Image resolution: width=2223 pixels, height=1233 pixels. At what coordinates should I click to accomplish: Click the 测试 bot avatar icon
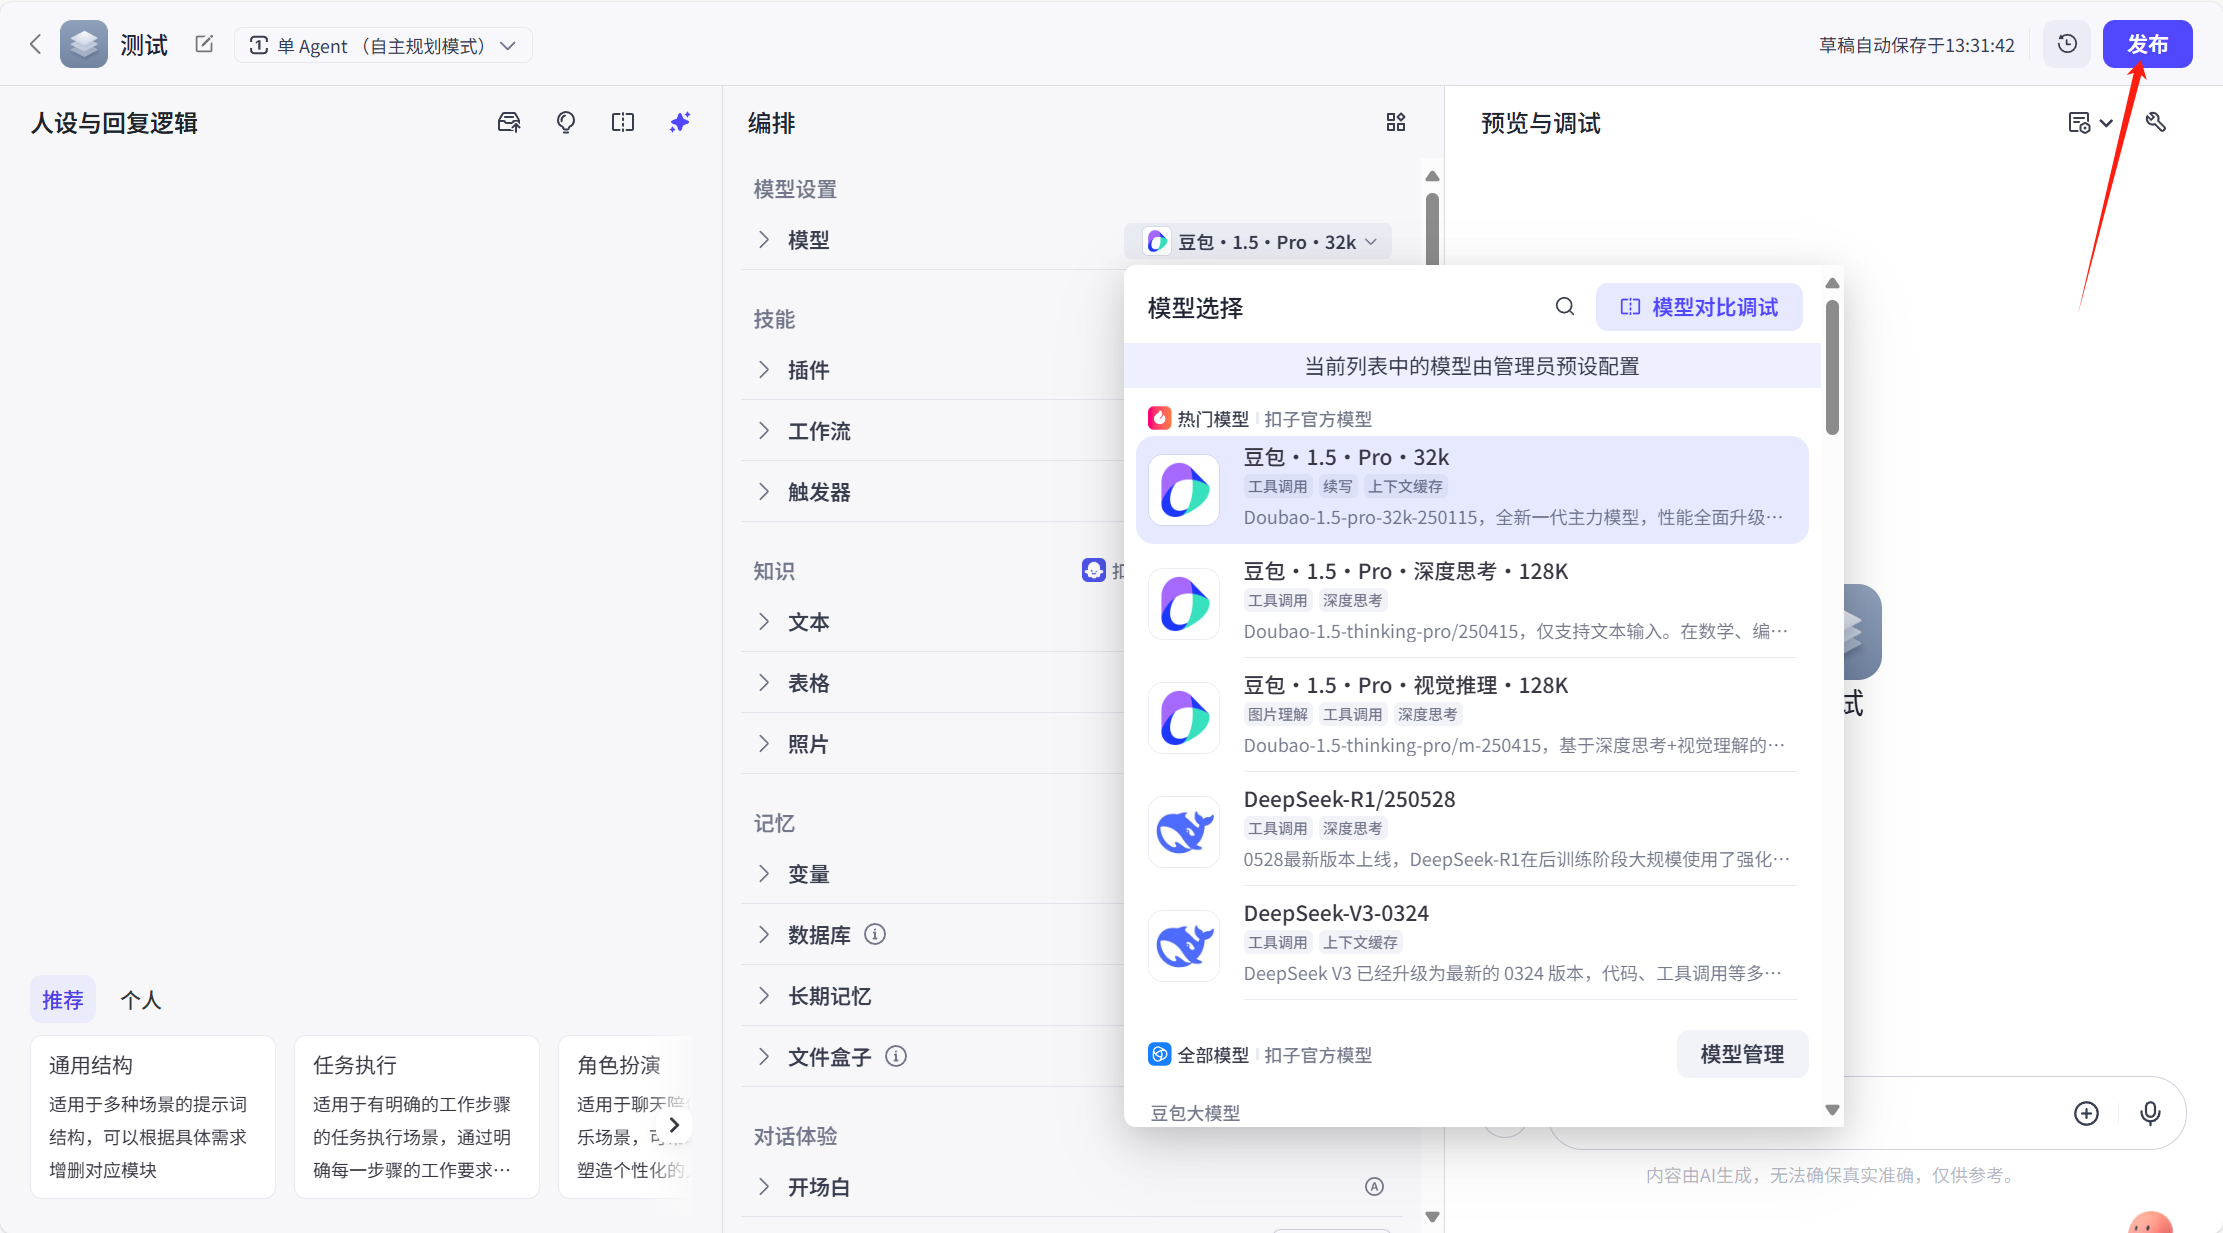pyautogui.click(x=84, y=44)
